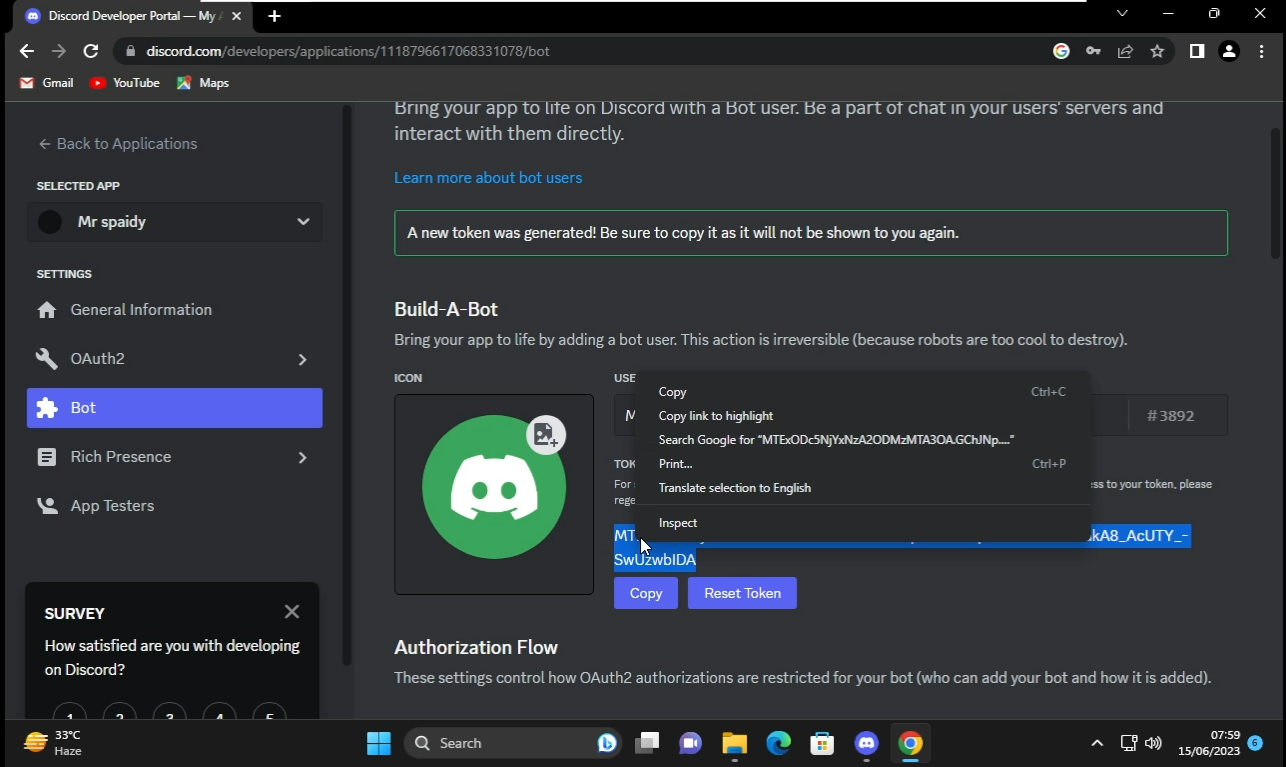Go Back to Applications
This screenshot has height=767, width=1286.
[117, 144]
